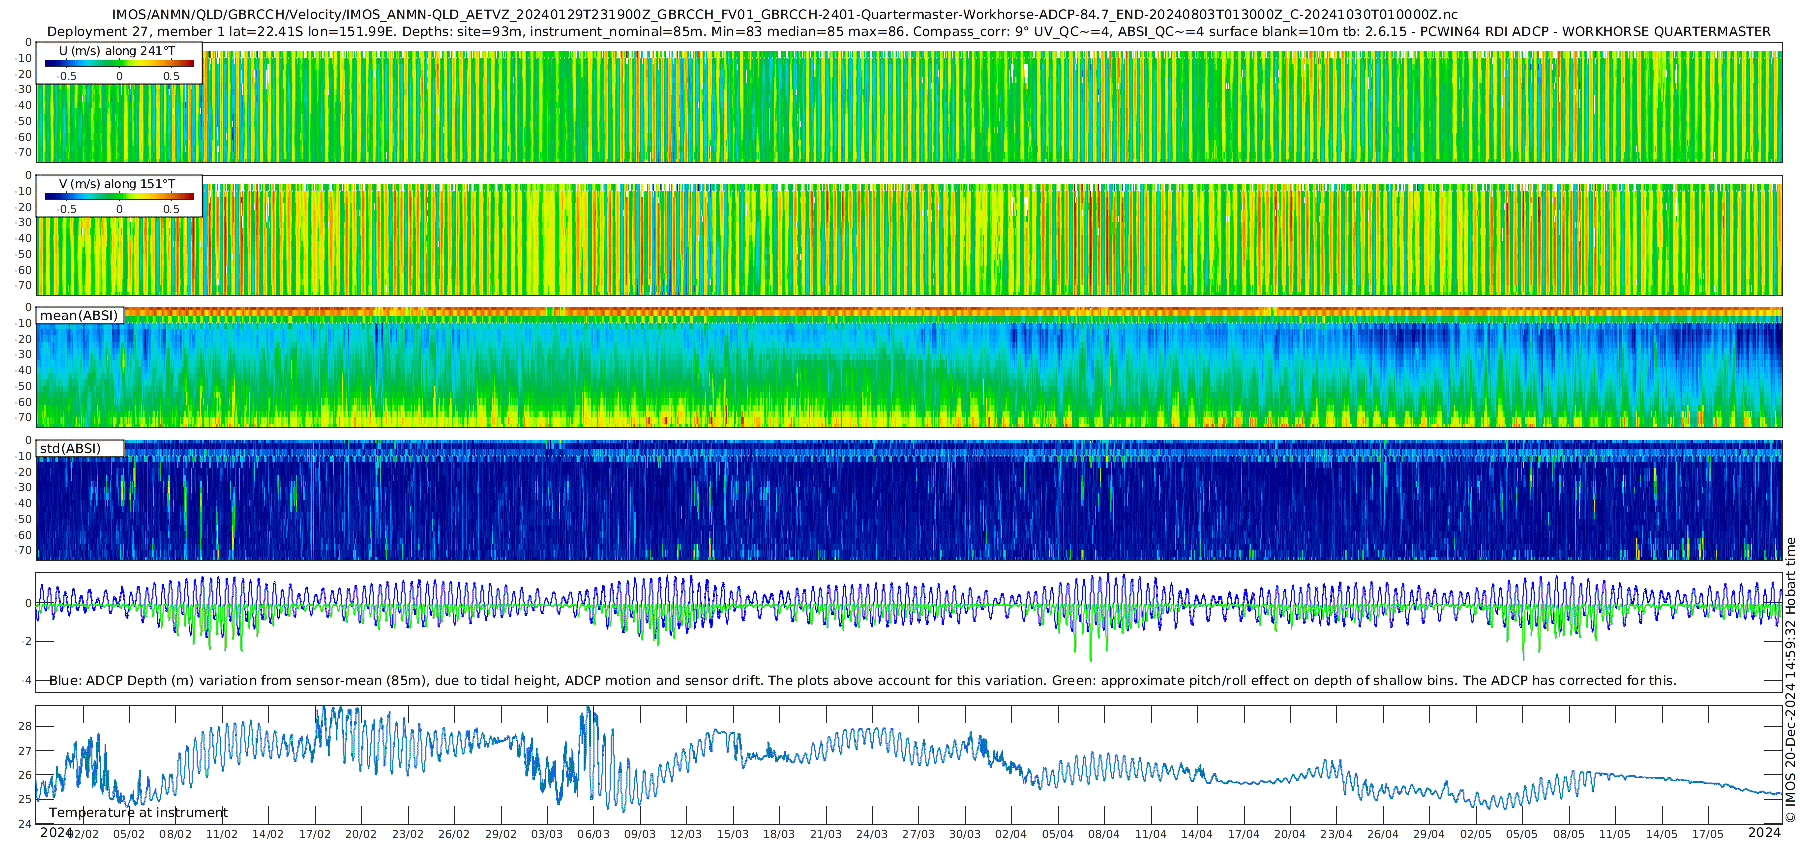This screenshot has height=850, width=1800.
Task: Pick the 24/03 date on the time axis
Action: pyautogui.click(x=872, y=834)
